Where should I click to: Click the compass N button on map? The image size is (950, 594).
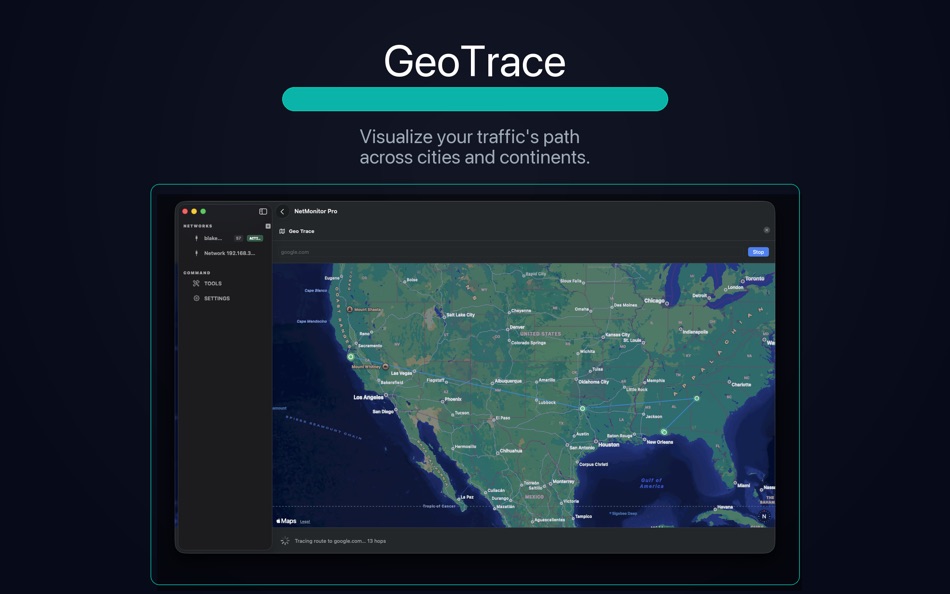764,516
